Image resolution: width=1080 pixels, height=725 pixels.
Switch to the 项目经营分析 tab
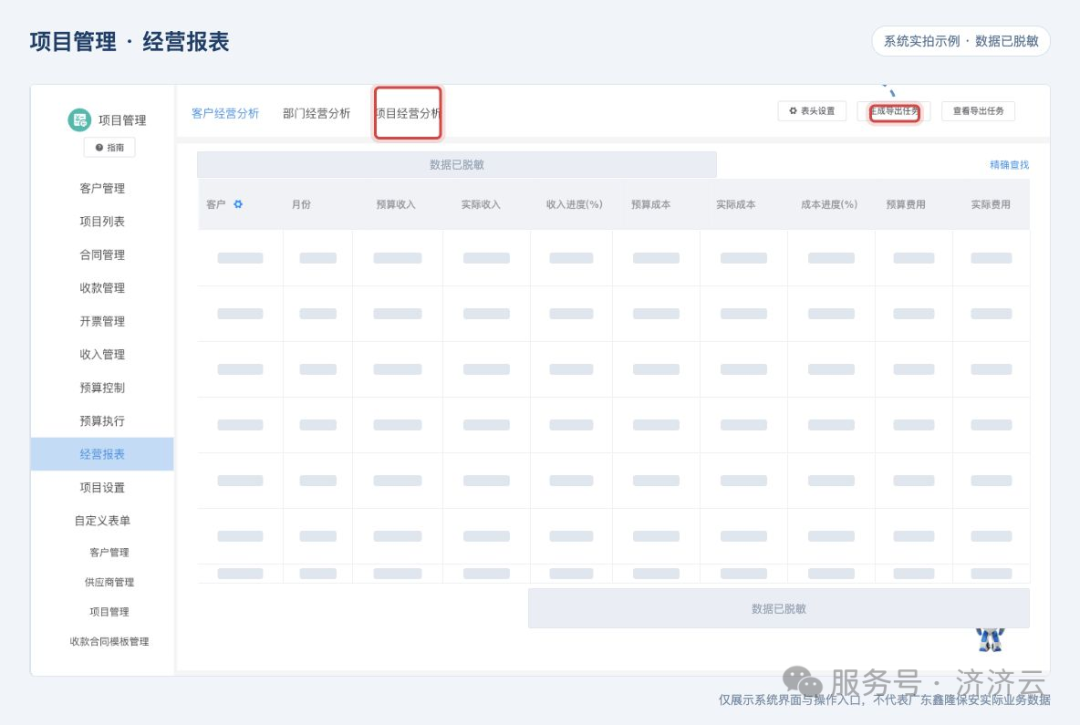[408, 114]
